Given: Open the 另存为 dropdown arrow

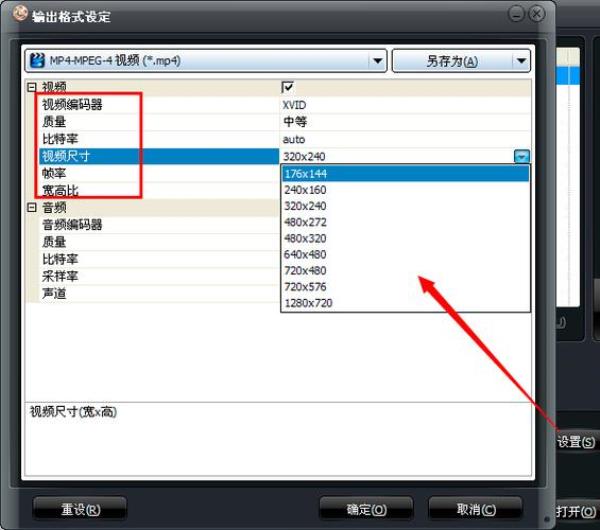Looking at the screenshot, I should tap(520, 61).
